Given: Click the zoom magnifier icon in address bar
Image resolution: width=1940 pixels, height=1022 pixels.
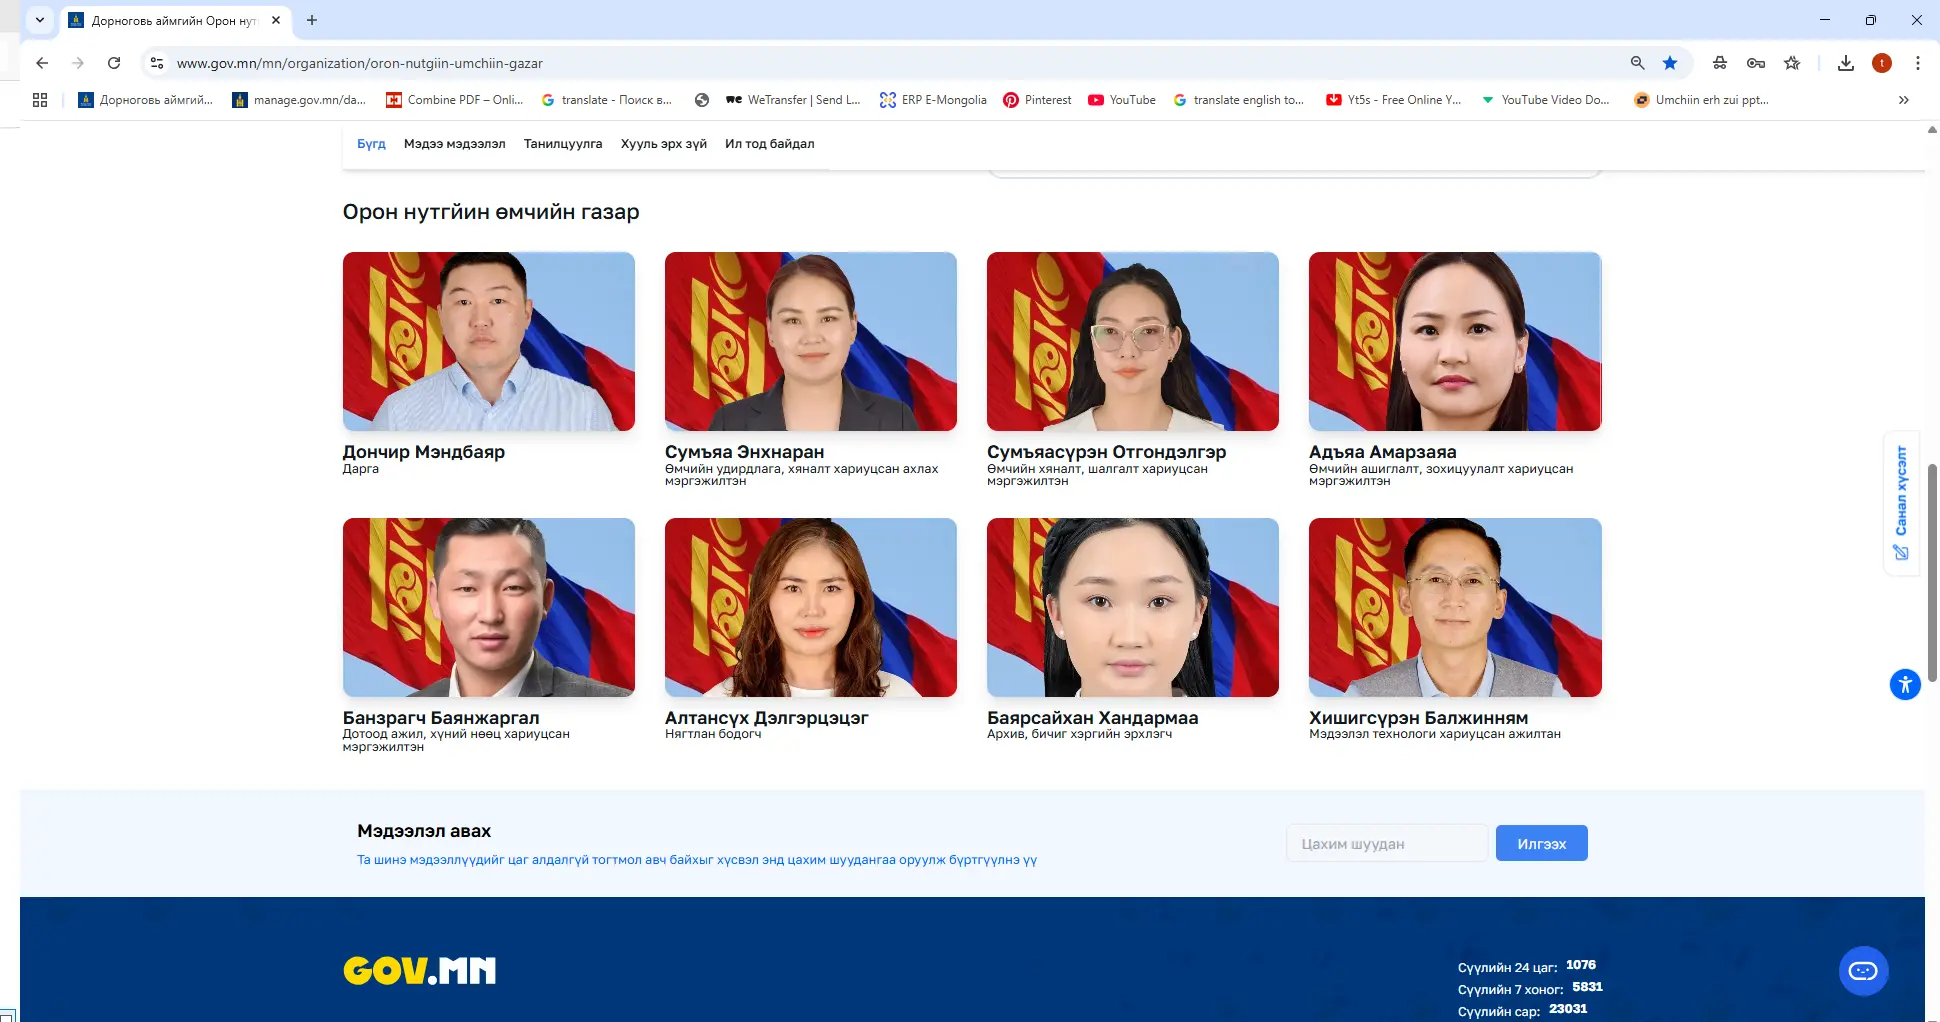Looking at the screenshot, I should (1637, 63).
